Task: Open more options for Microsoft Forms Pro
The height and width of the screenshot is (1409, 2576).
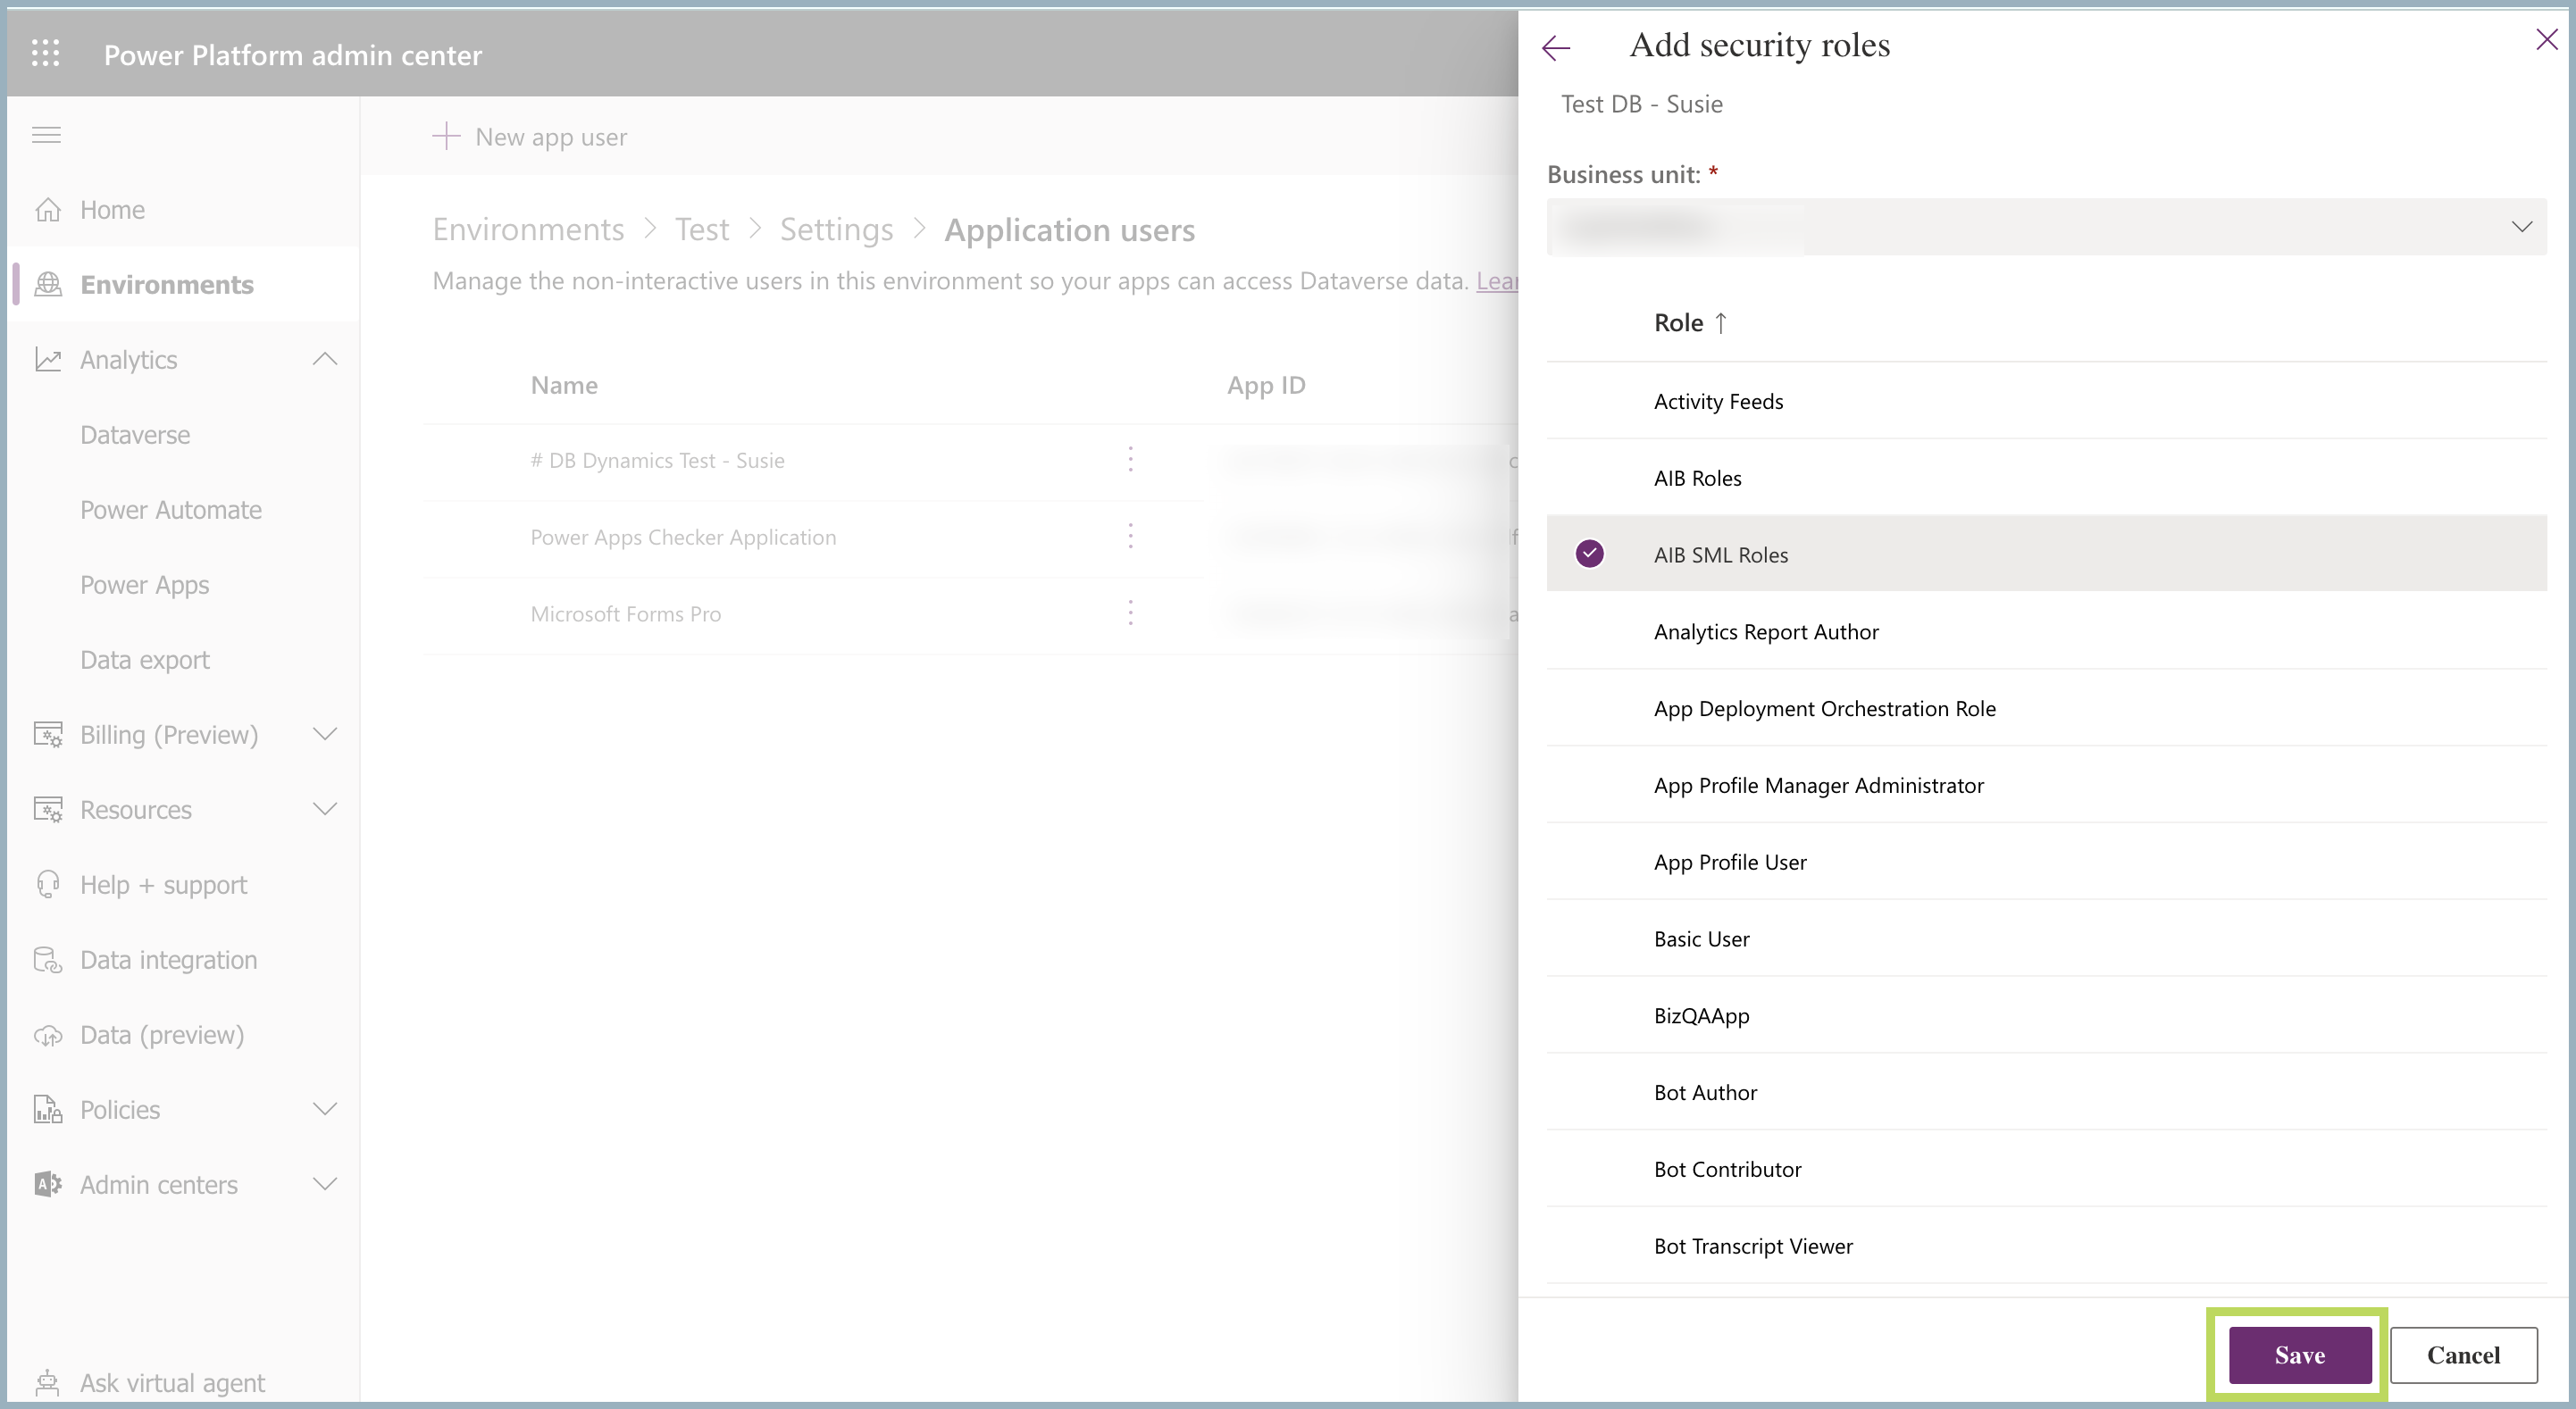Action: 1130,613
